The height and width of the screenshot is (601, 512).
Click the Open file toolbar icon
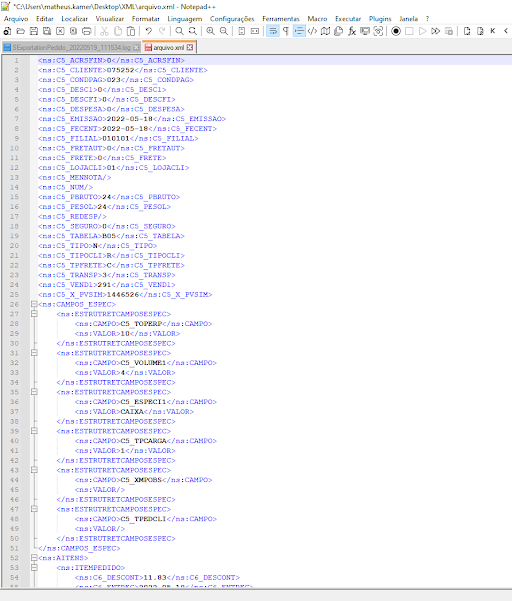[21, 31]
